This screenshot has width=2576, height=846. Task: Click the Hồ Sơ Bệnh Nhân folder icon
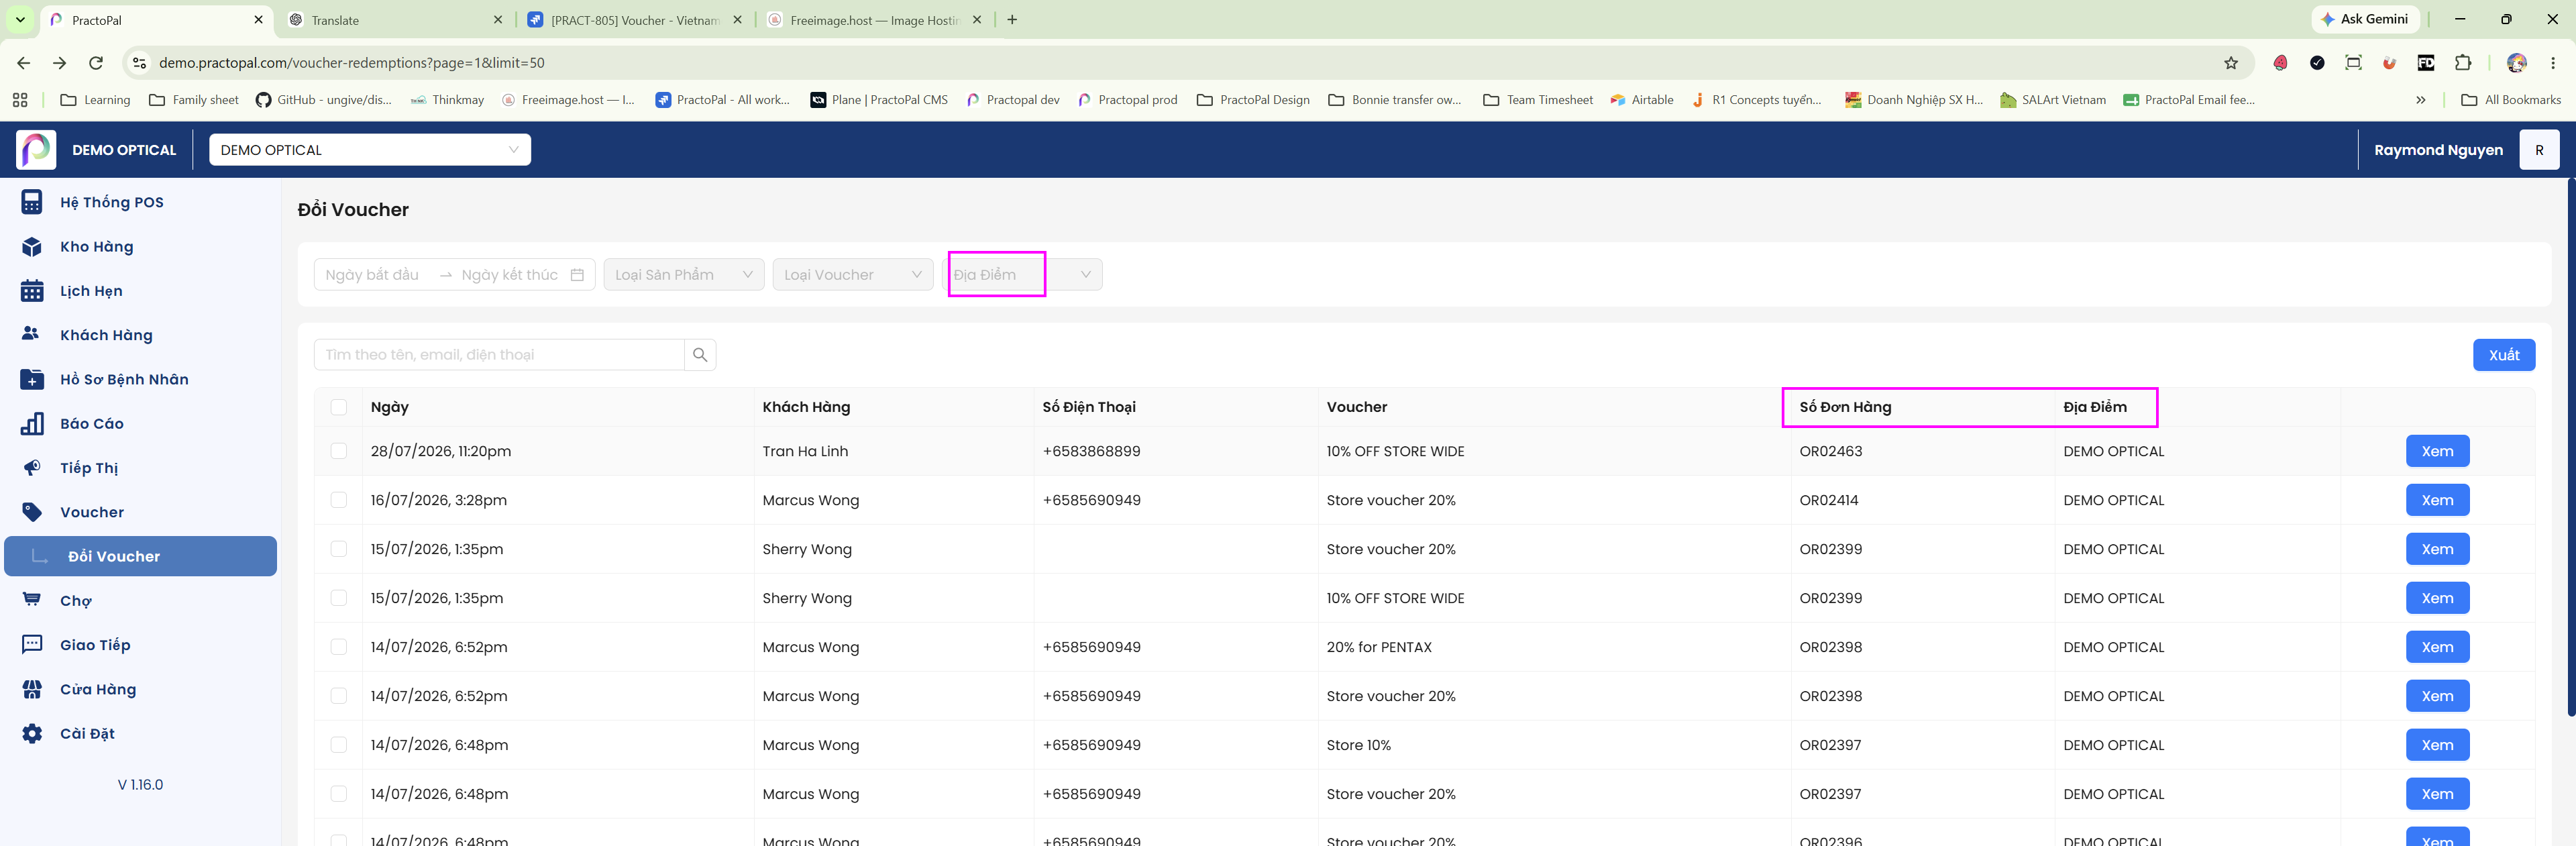[32, 379]
